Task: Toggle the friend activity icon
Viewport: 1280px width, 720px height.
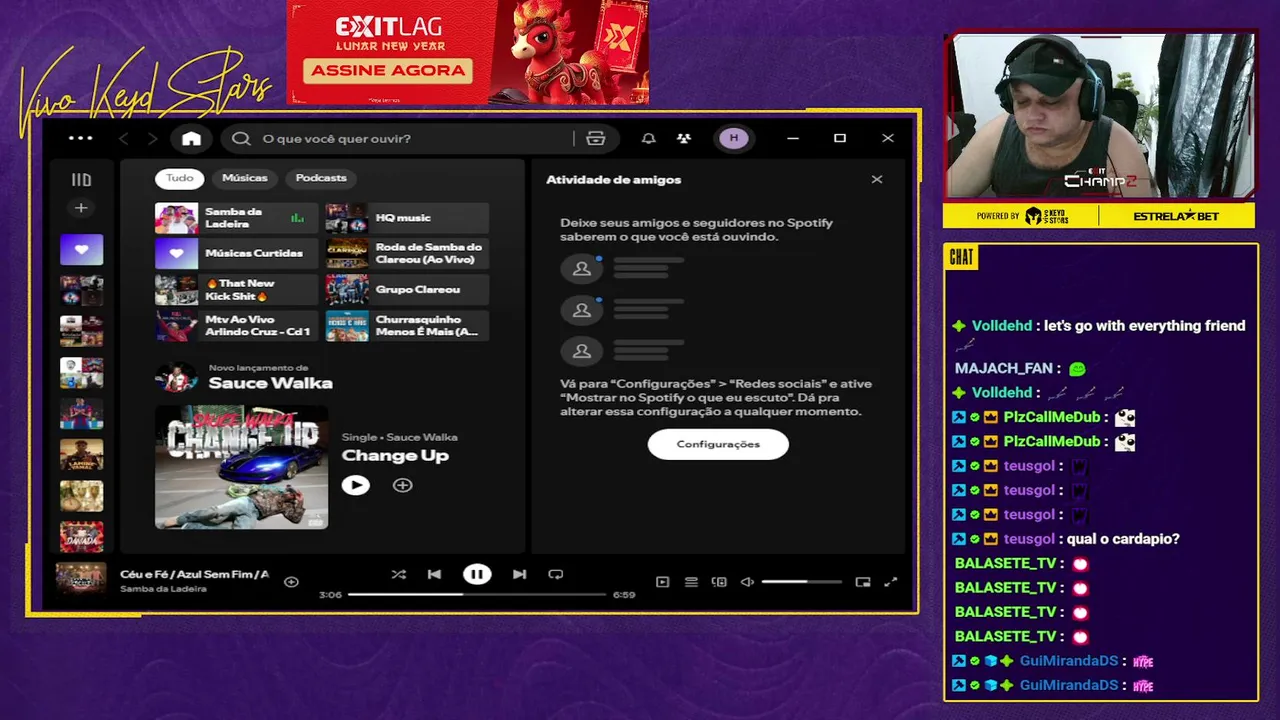Action: (684, 139)
